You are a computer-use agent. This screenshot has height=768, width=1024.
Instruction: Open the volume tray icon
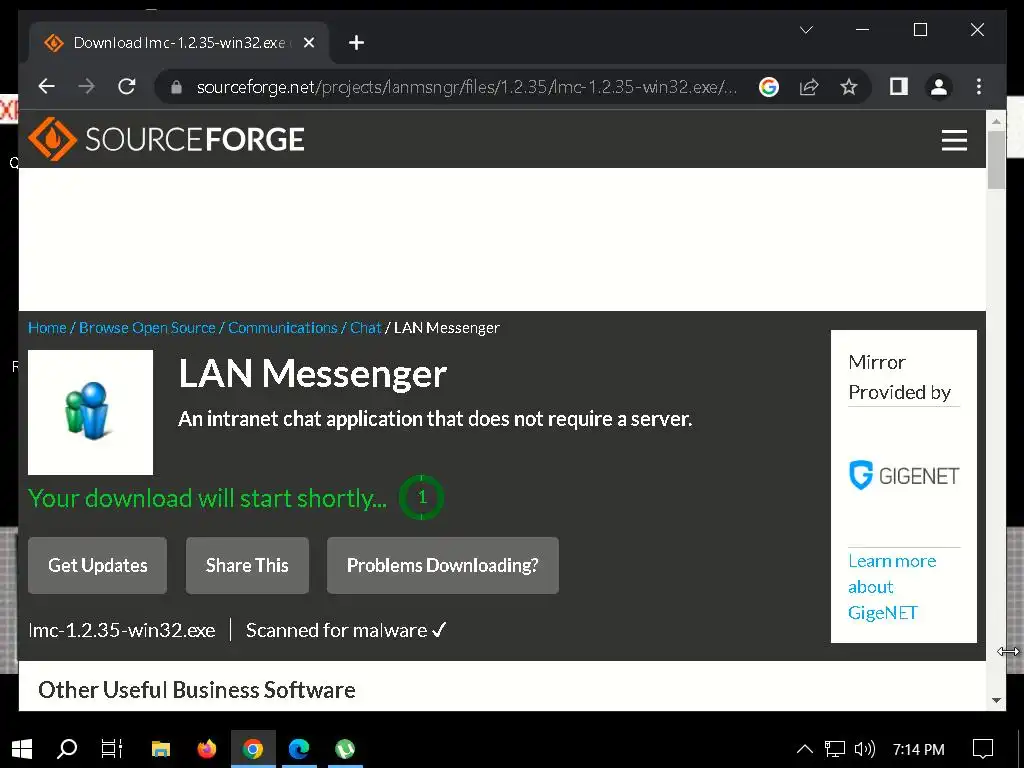(865, 749)
